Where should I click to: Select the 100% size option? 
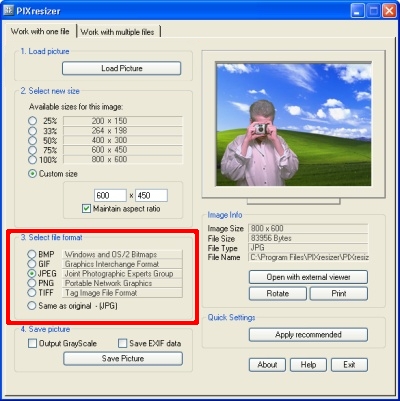pyautogui.click(x=32, y=160)
